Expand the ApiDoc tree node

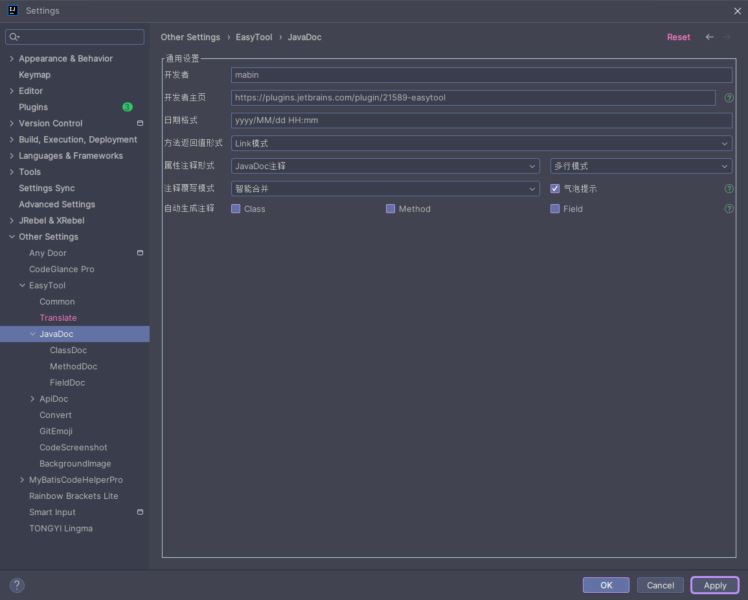[32, 399]
